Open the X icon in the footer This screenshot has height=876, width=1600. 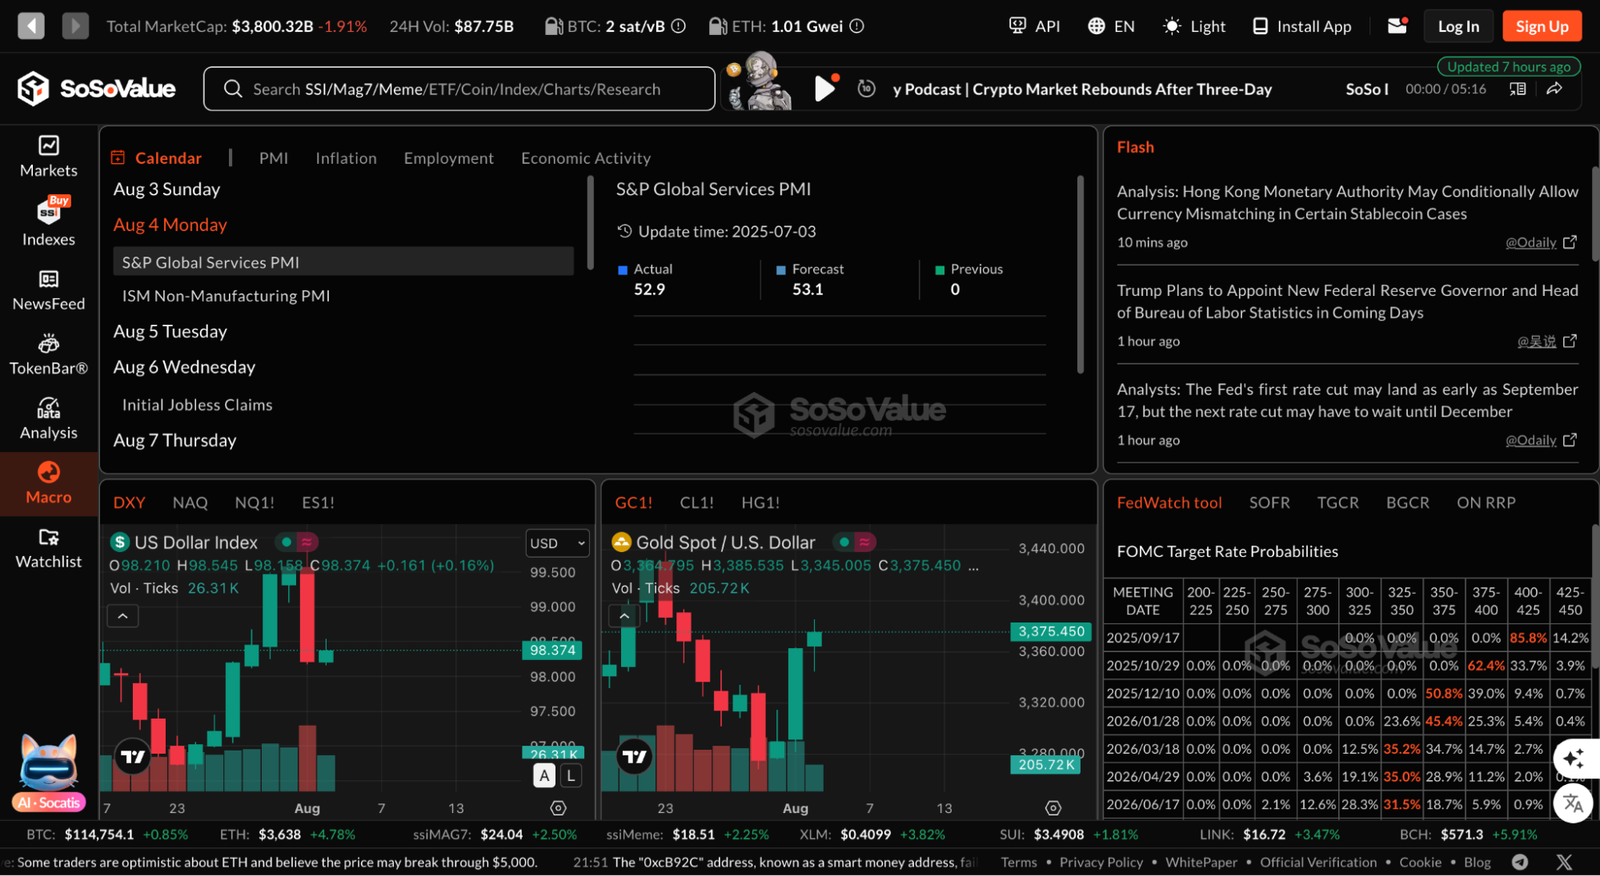(1564, 862)
